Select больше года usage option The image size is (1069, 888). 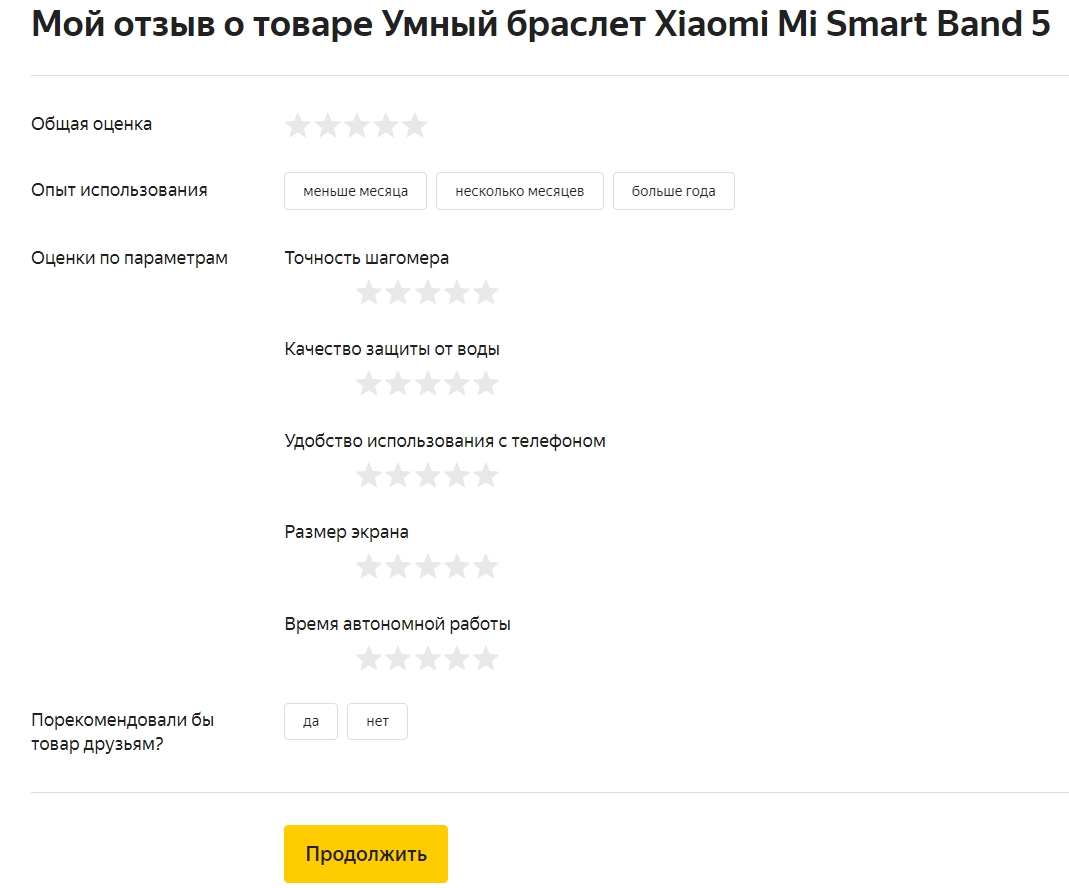[673, 190]
